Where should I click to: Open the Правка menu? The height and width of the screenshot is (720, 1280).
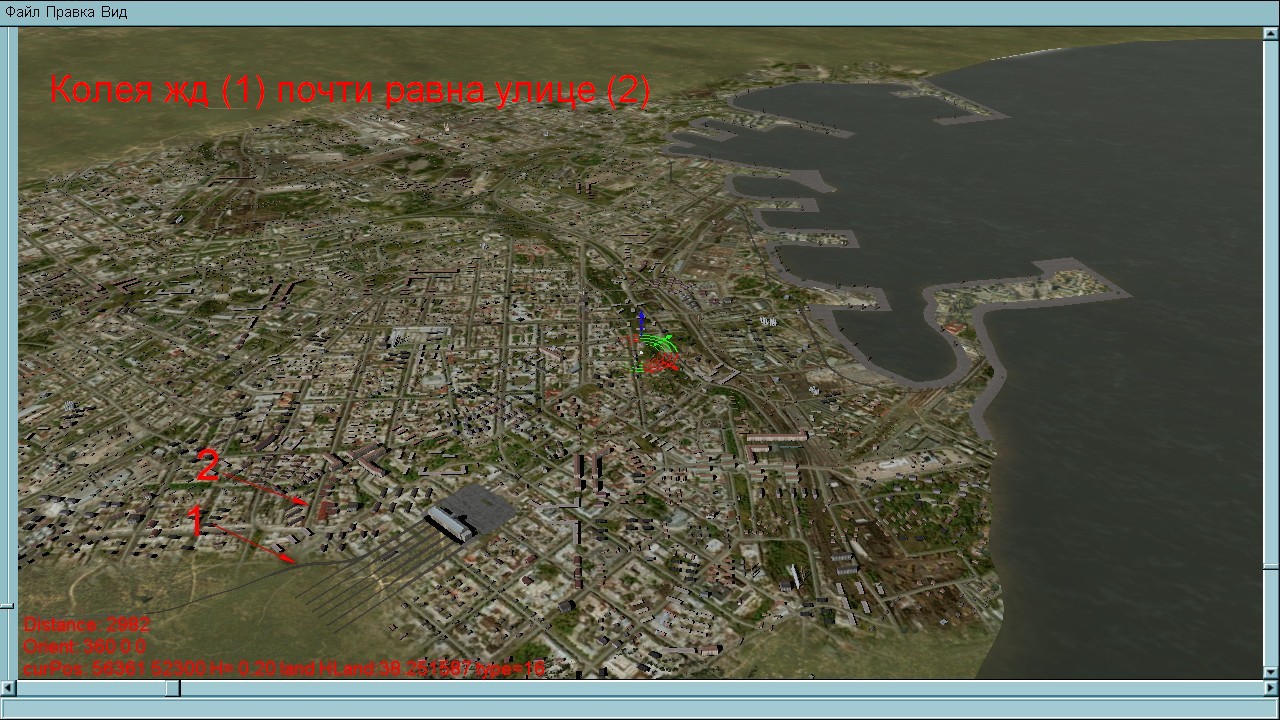click(69, 12)
